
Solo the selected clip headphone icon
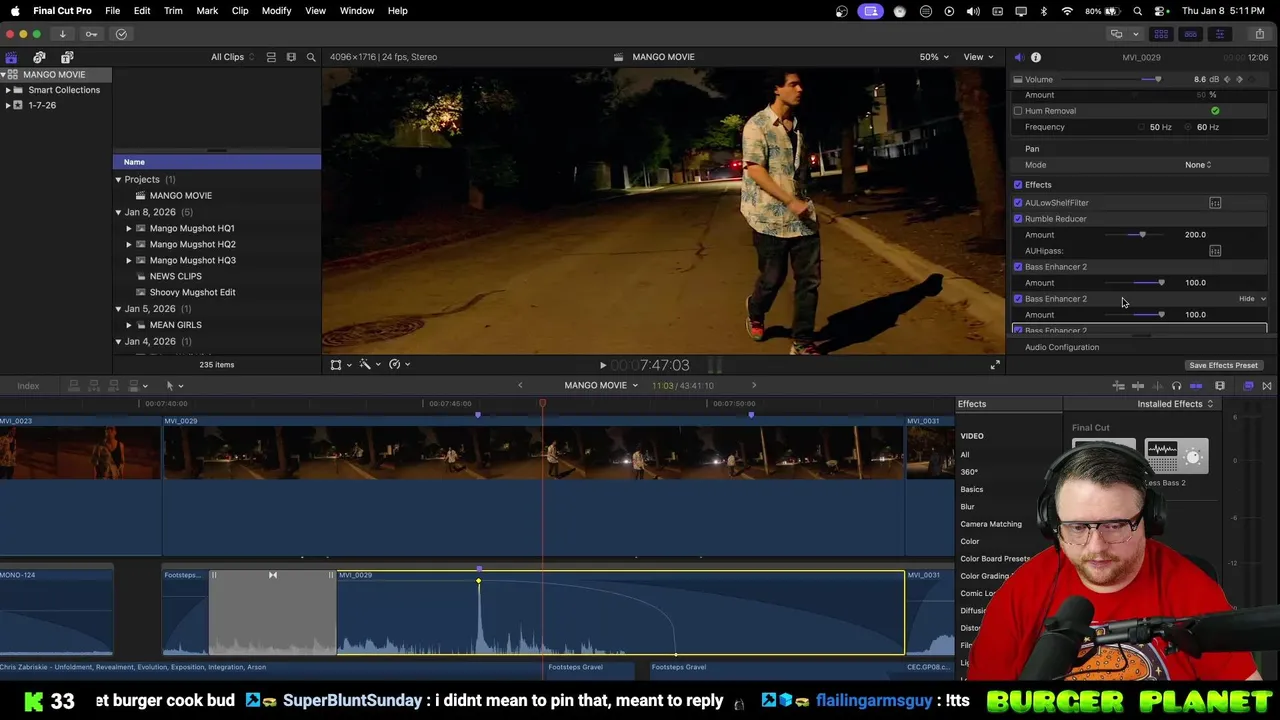[x=1176, y=386]
